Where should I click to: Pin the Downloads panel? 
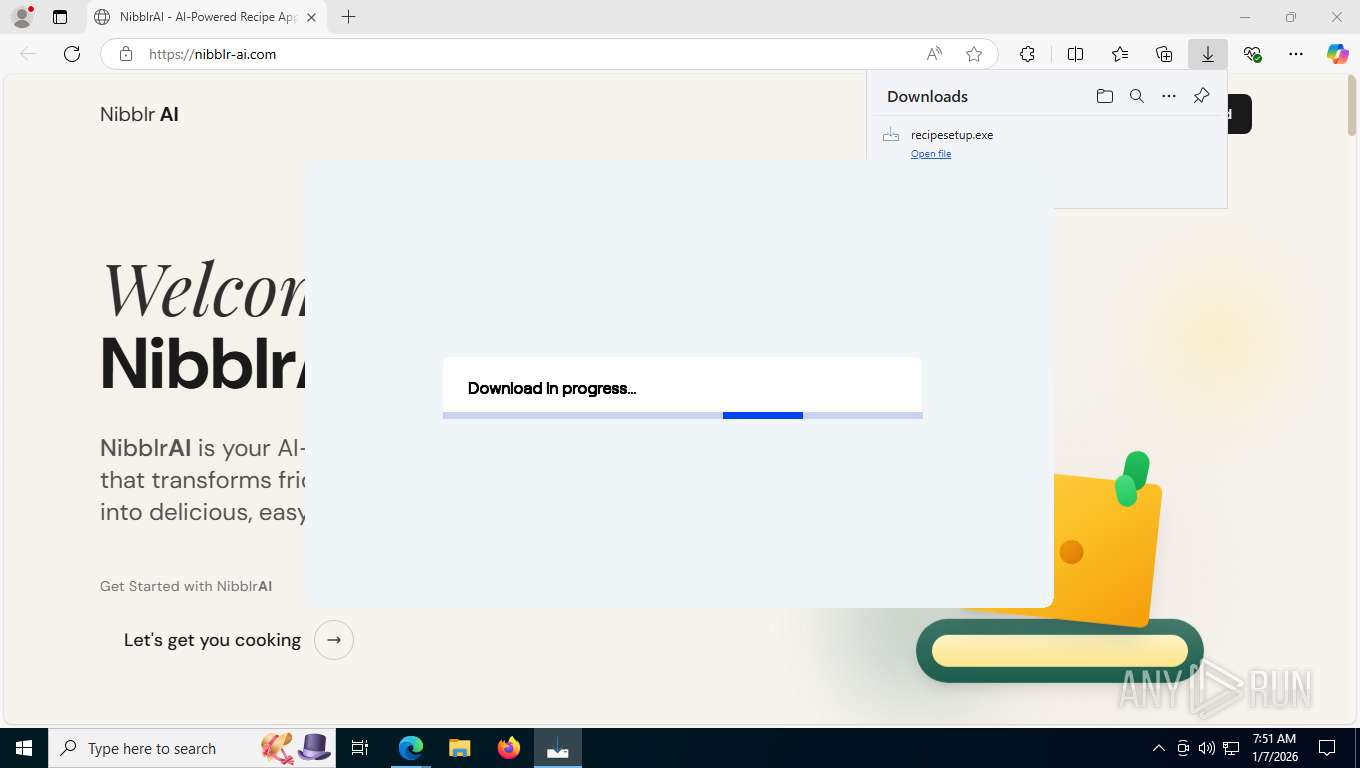click(1201, 96)
